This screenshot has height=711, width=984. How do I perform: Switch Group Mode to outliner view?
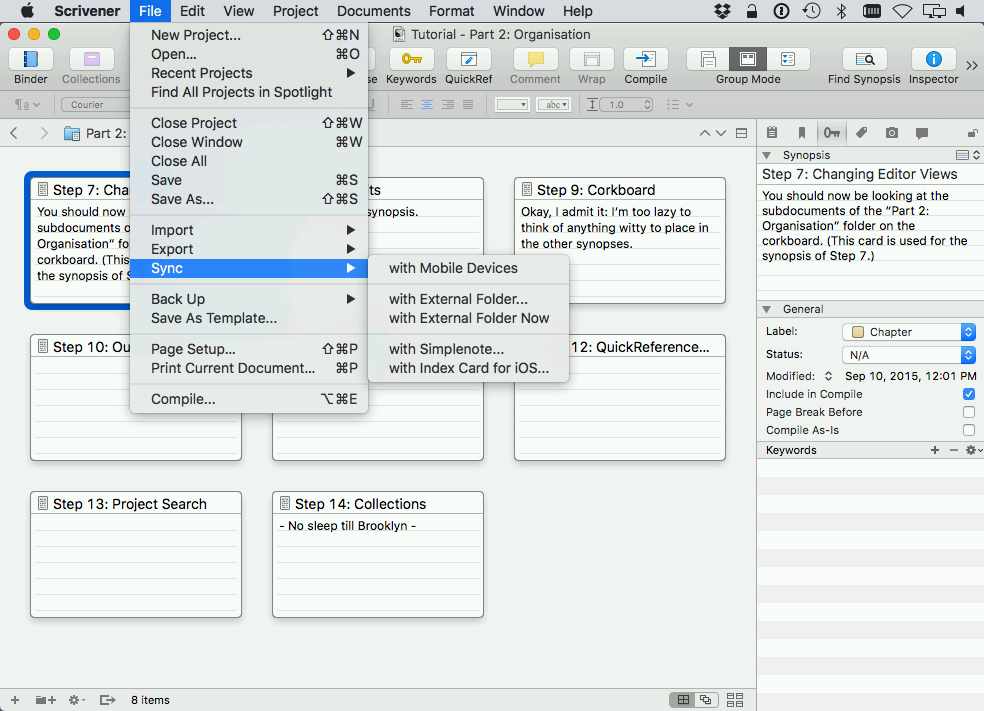788,60
